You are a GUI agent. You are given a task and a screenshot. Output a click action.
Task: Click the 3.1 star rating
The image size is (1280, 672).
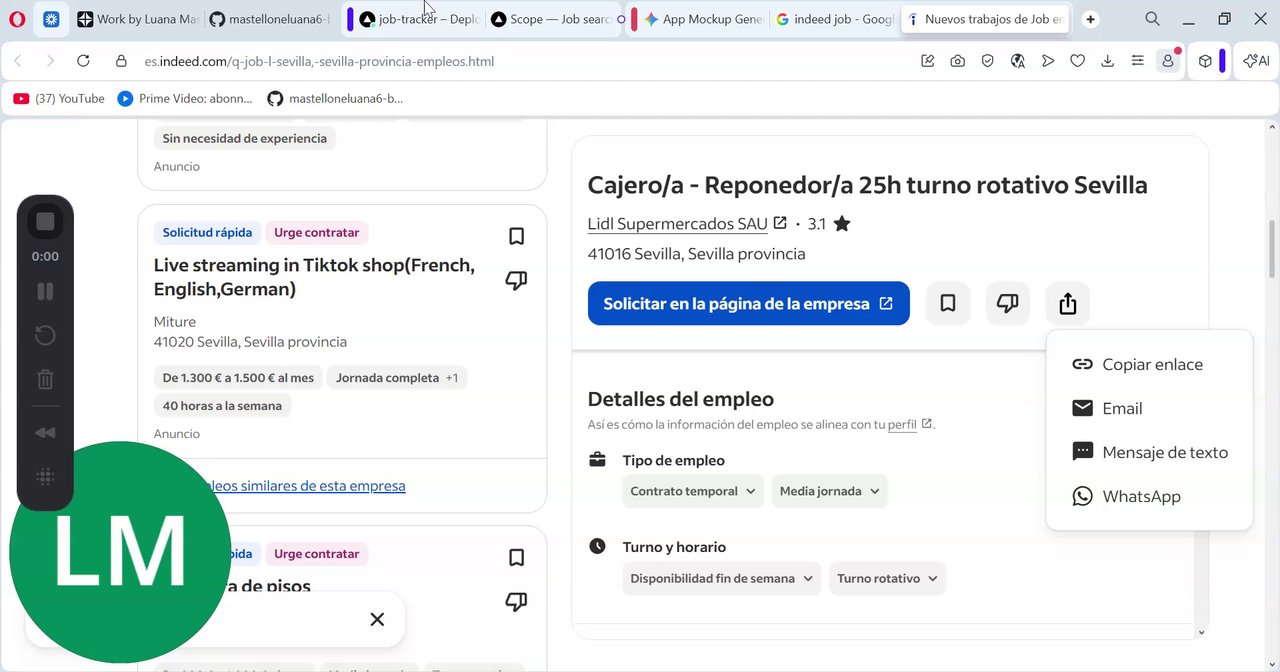pos(829,224)
